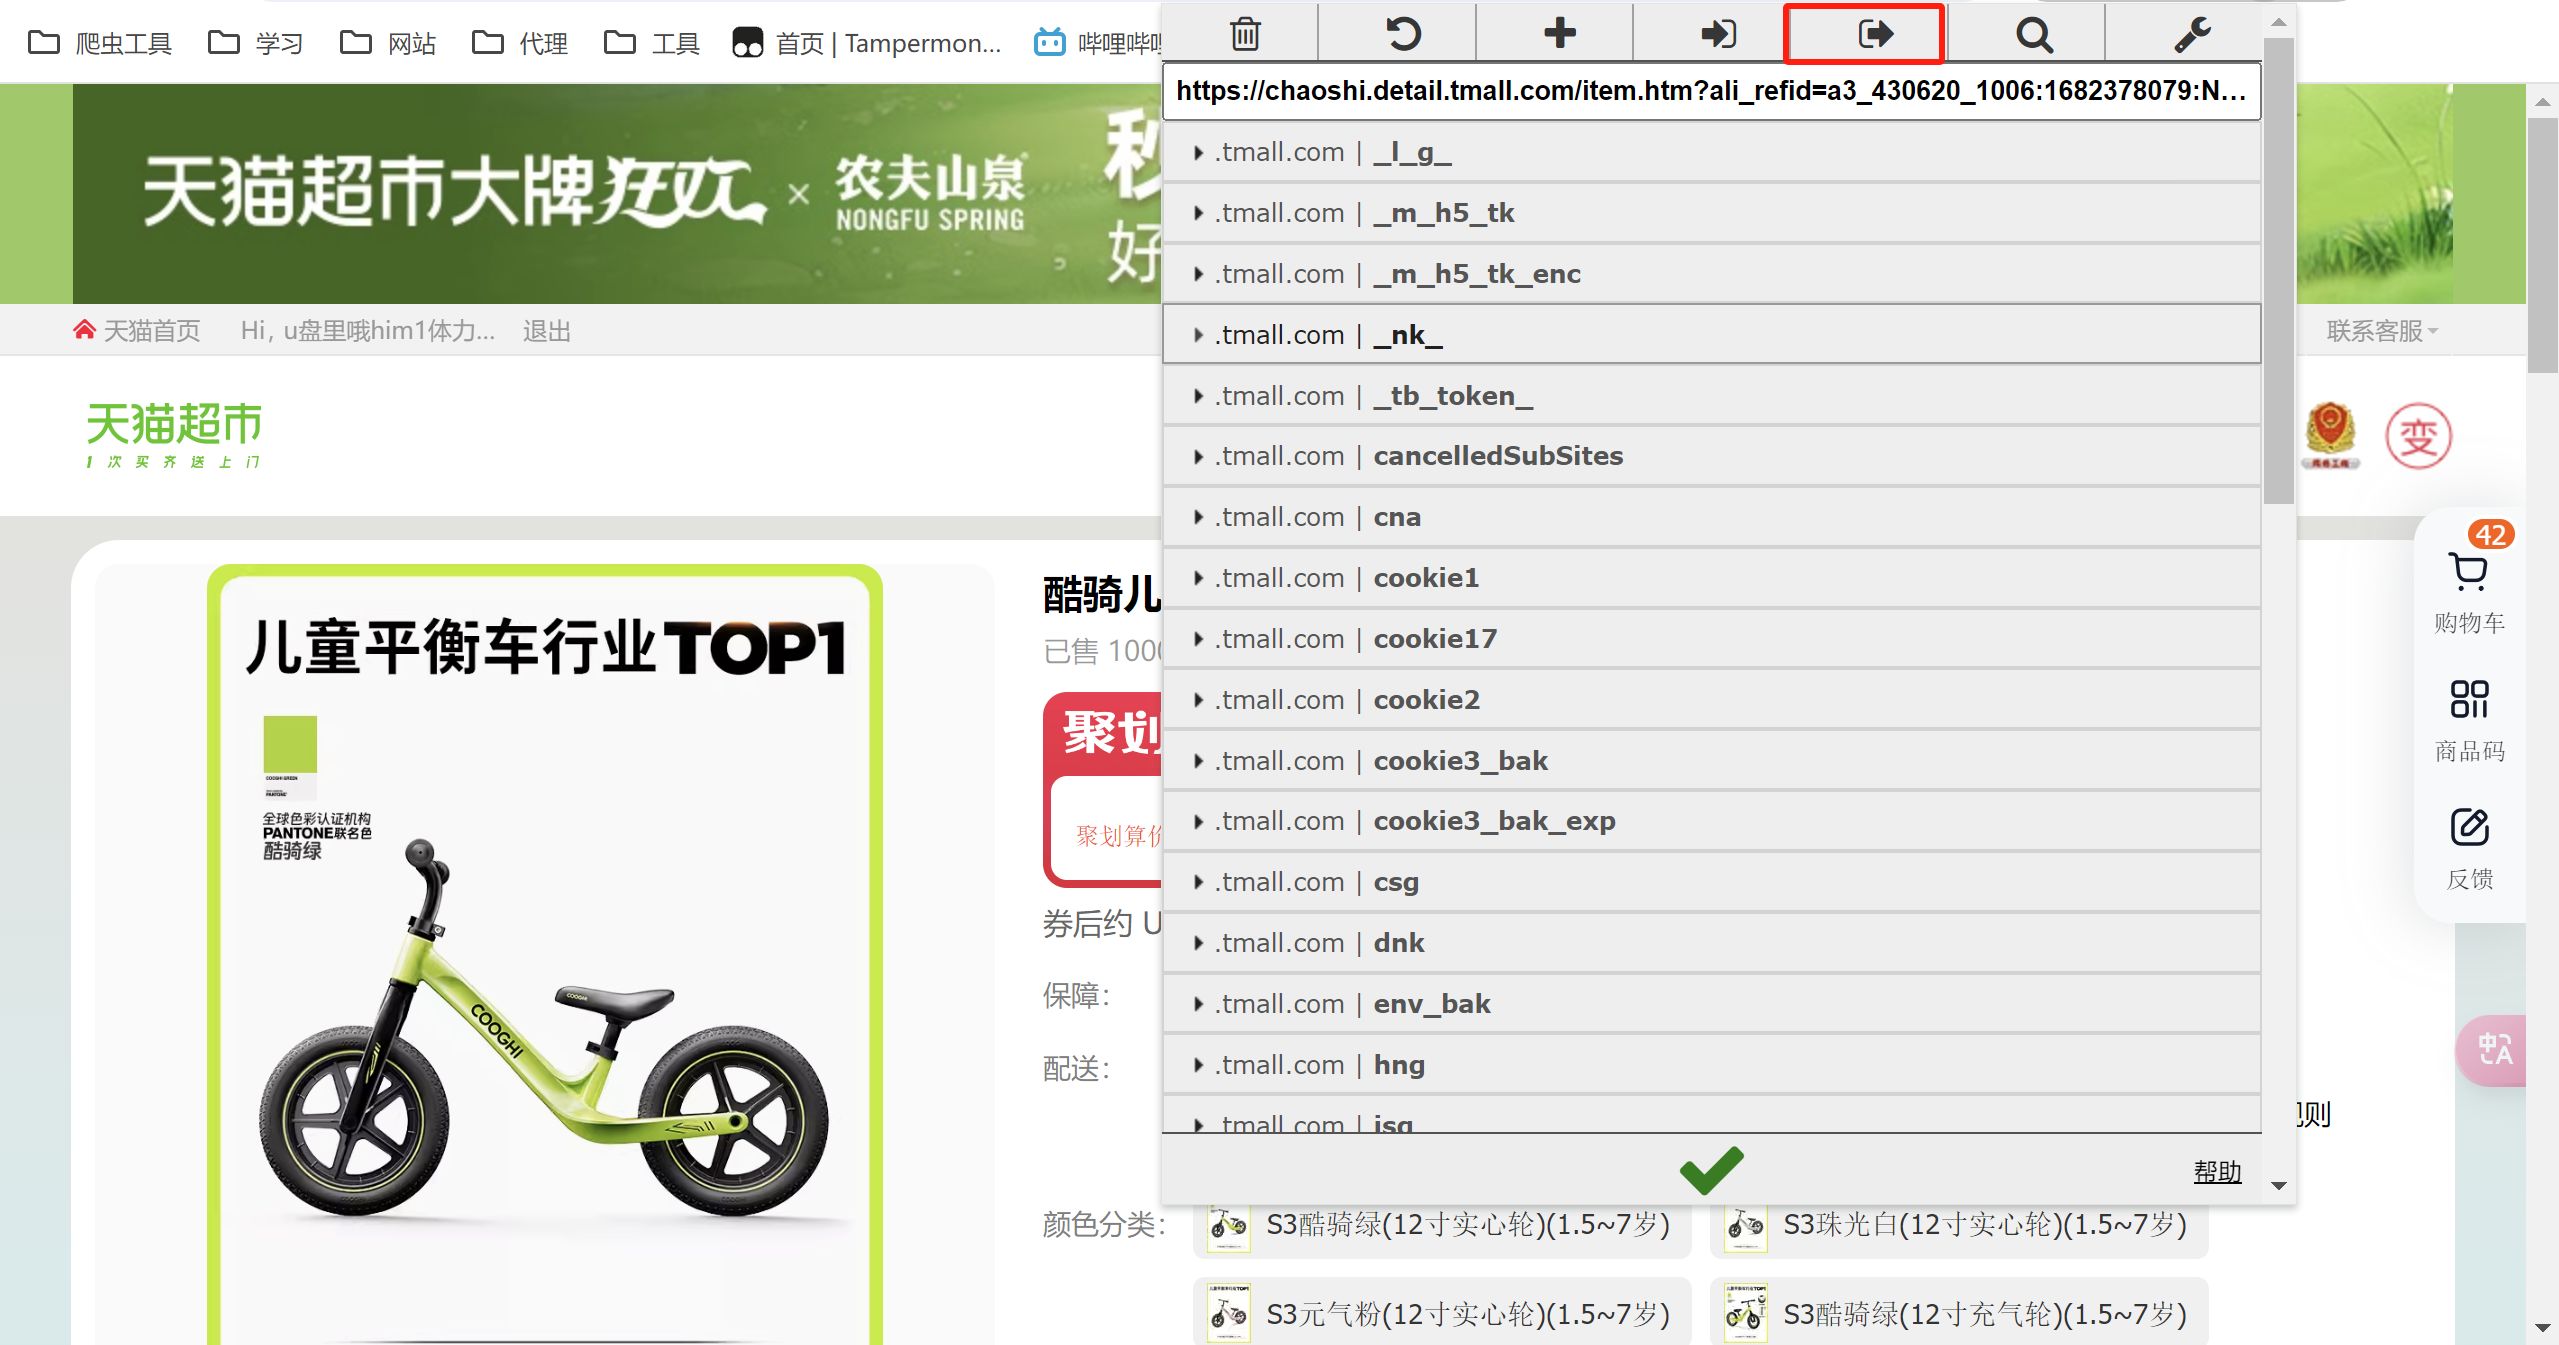Screen dimensions: 2559x1345
Task: Expand the _m_h5_tk cookie row
Action: [1711, 213]
